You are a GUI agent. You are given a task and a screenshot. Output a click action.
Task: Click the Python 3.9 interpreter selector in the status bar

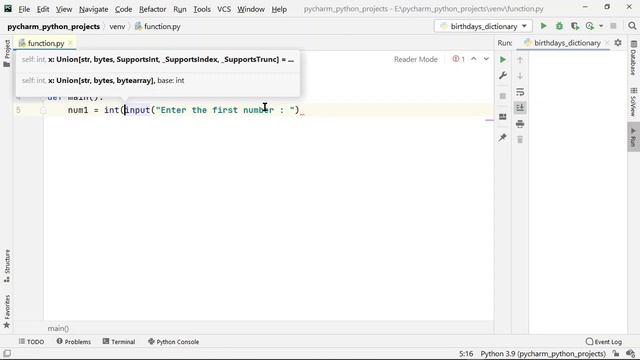(543, 354)
